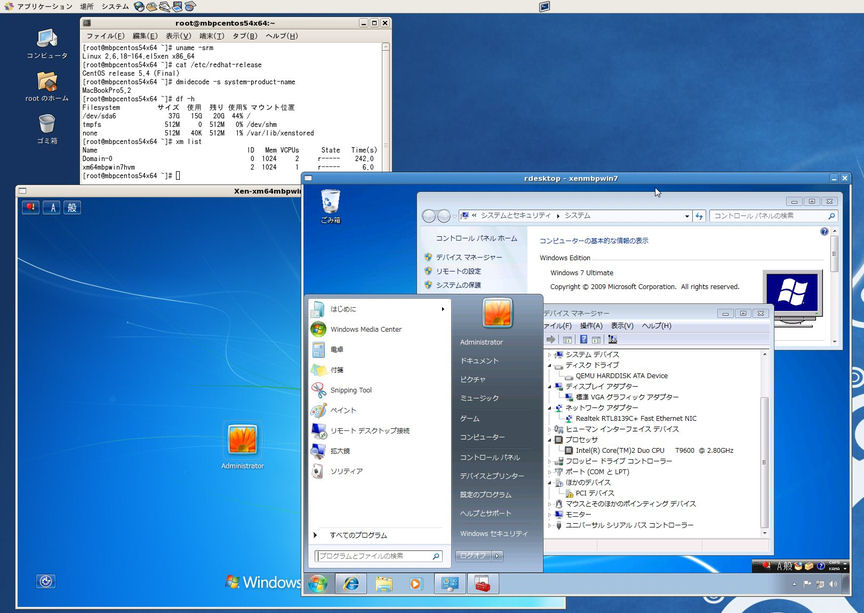
Task: Open the 表示(V) menu in Device Manager
Action: 622,326
